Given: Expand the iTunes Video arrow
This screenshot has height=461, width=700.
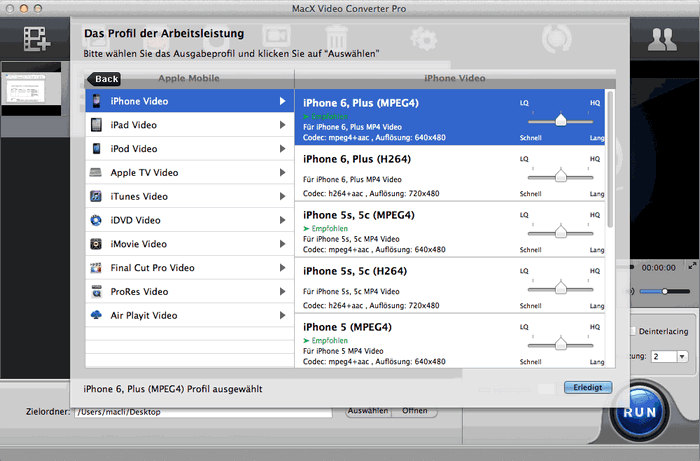Looking at the screenshot, I should click(282, 196).
